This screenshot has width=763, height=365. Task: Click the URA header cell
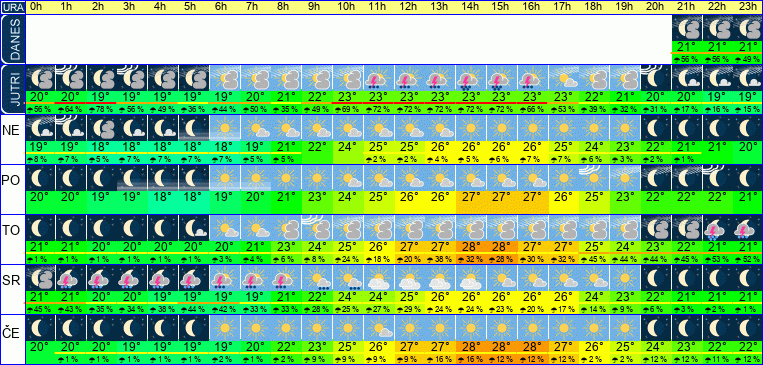coord(13,7)
